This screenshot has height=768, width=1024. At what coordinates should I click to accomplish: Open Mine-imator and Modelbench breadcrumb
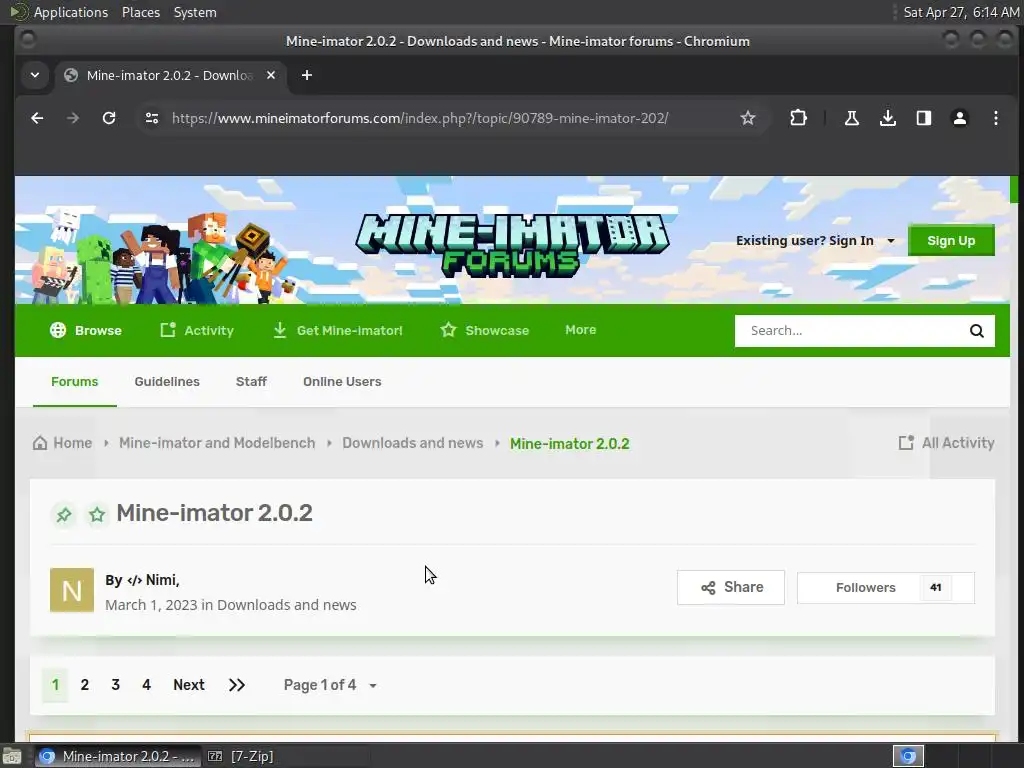[217, 443]
